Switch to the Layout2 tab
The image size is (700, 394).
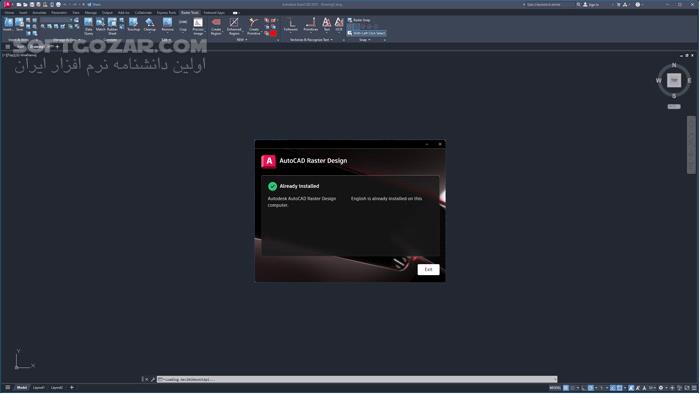(57, 388)
